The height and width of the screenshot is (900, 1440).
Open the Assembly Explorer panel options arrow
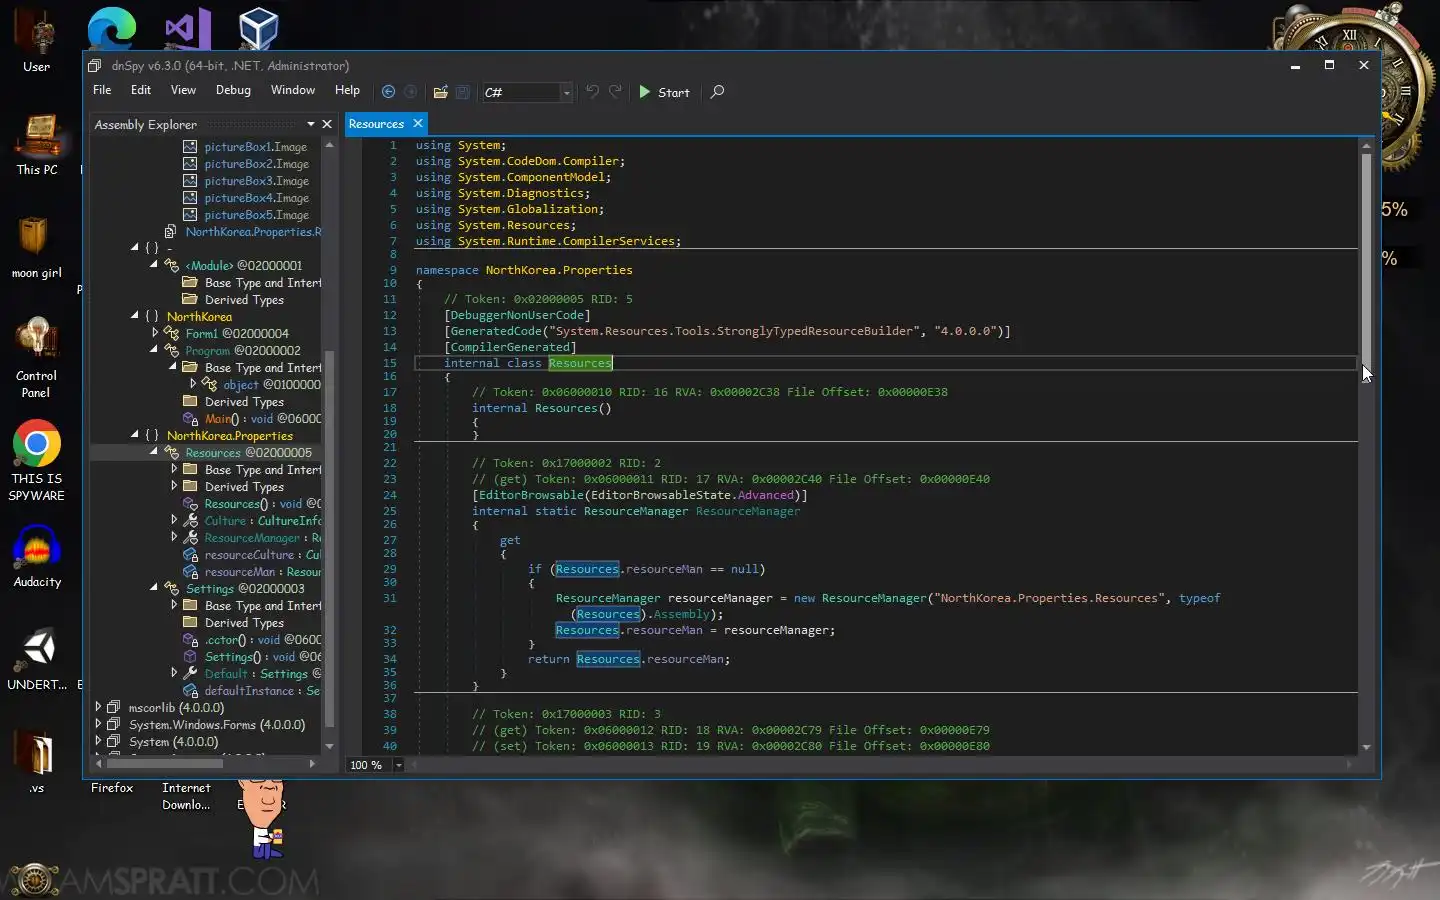(311, 124)
